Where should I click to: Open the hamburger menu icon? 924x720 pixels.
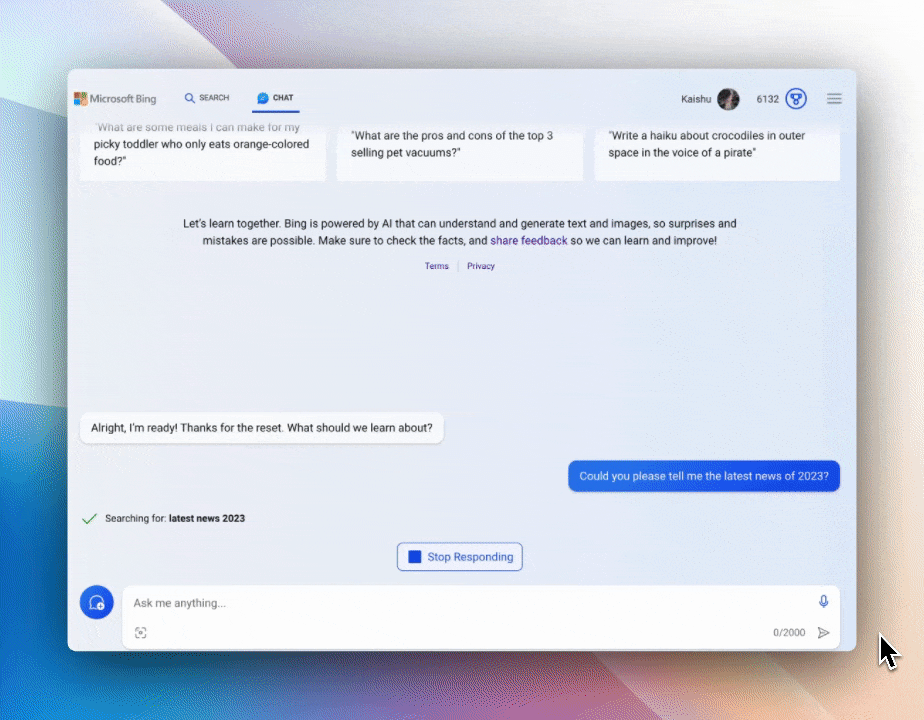tap(834, 99)
